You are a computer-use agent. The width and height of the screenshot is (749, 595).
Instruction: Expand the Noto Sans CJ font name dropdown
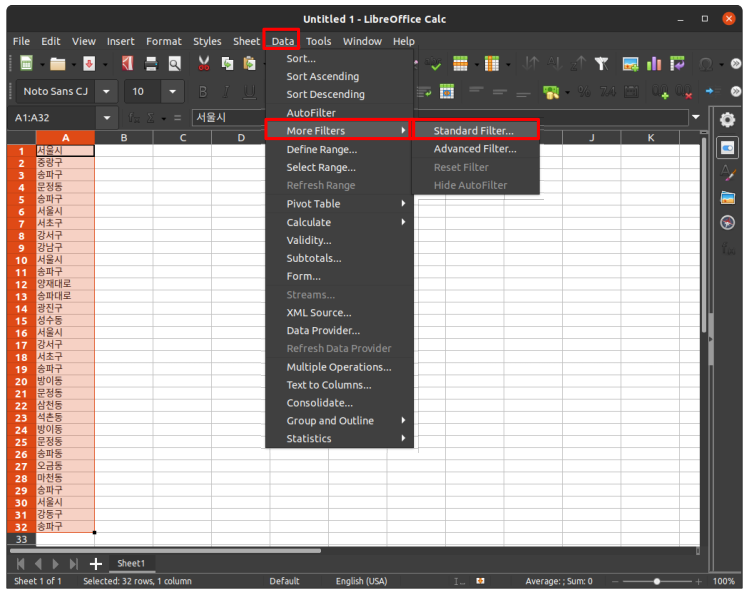106,91
